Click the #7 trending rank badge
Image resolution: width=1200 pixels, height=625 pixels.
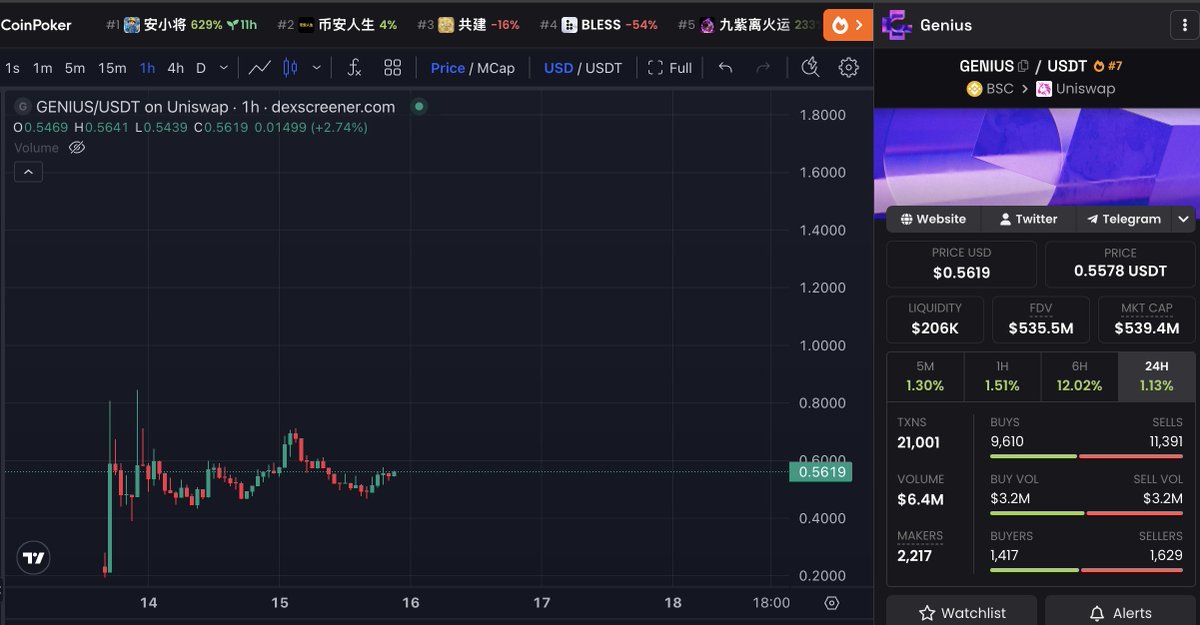[x=1108, y=66]
